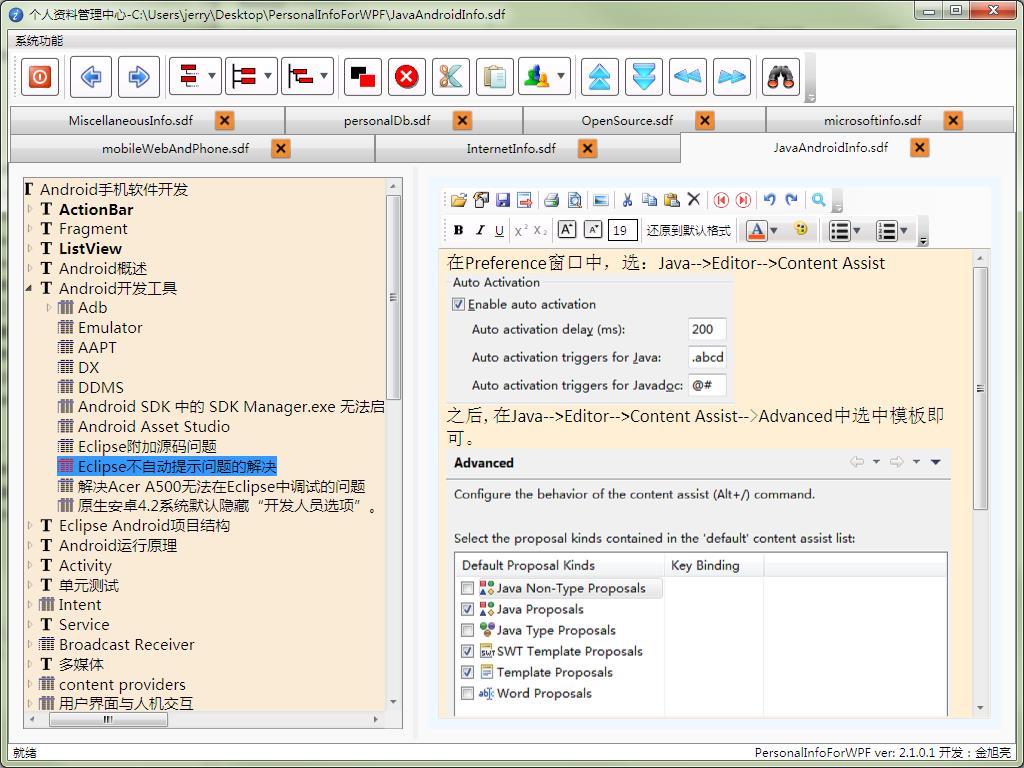
Task: Click the editor redo arrow icon
Action: click(x=792, y=200)
